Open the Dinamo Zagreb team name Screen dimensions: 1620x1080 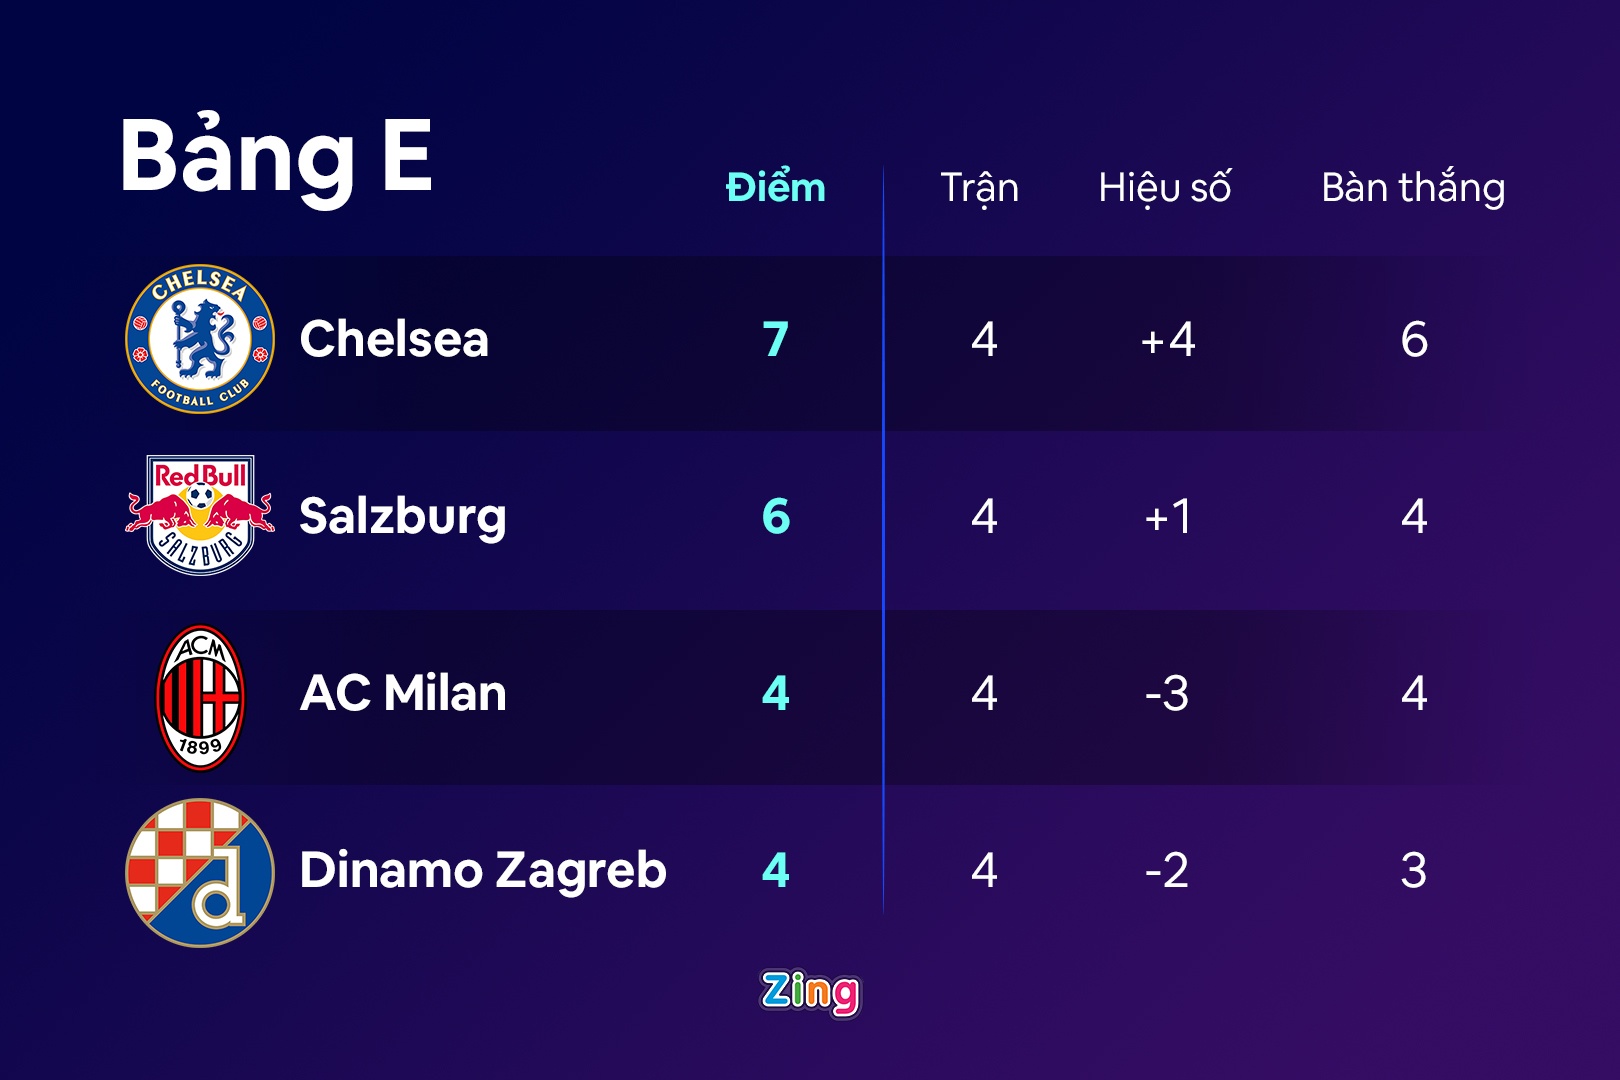pos(483,870)
